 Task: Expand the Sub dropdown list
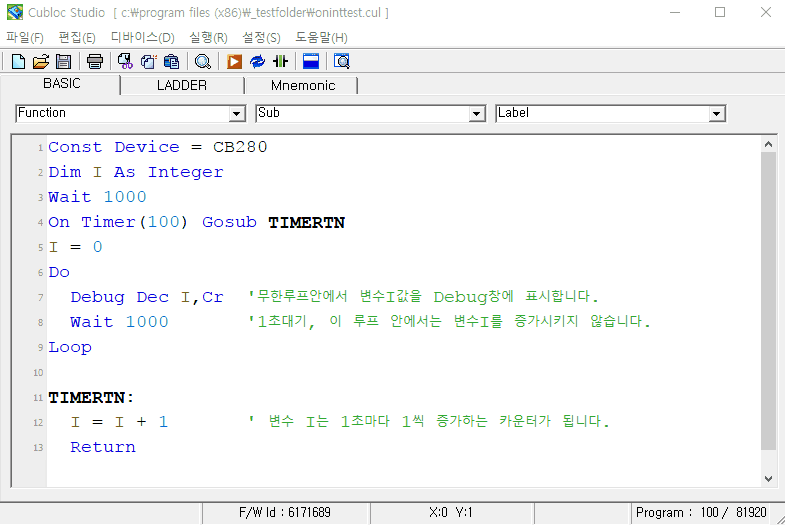[x=477, y=114]
